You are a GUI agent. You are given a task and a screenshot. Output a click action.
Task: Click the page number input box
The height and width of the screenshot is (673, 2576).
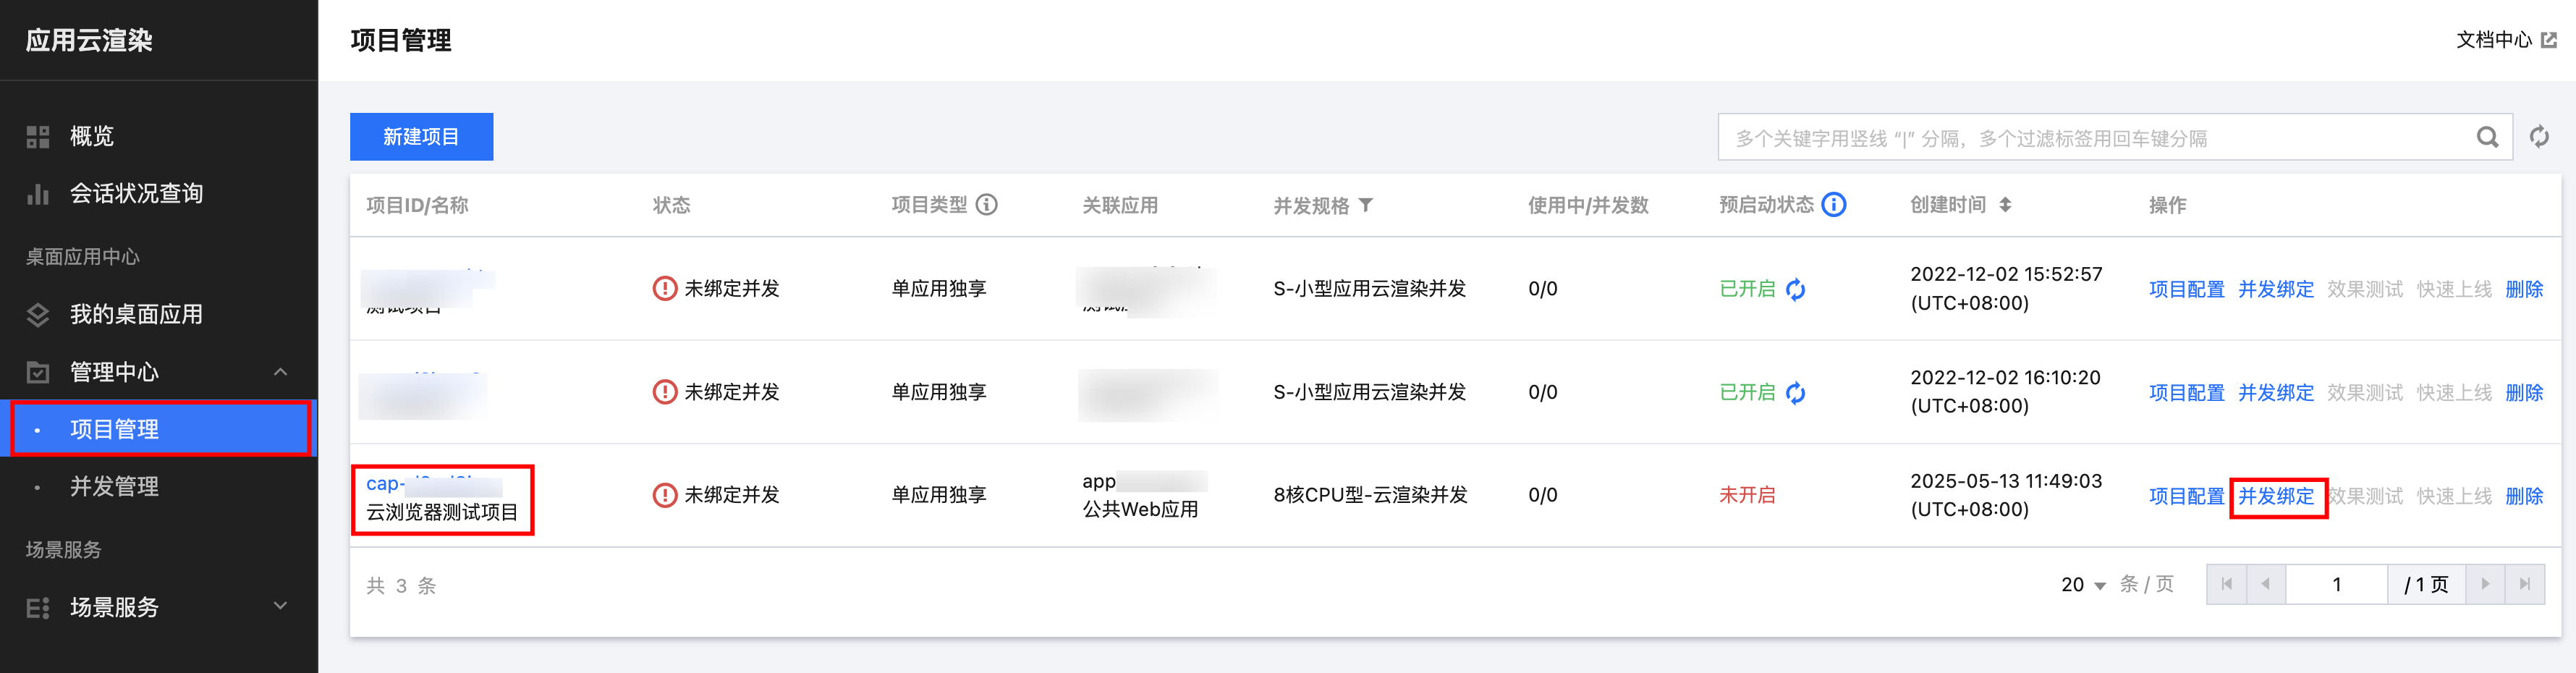click(2336, 585)
